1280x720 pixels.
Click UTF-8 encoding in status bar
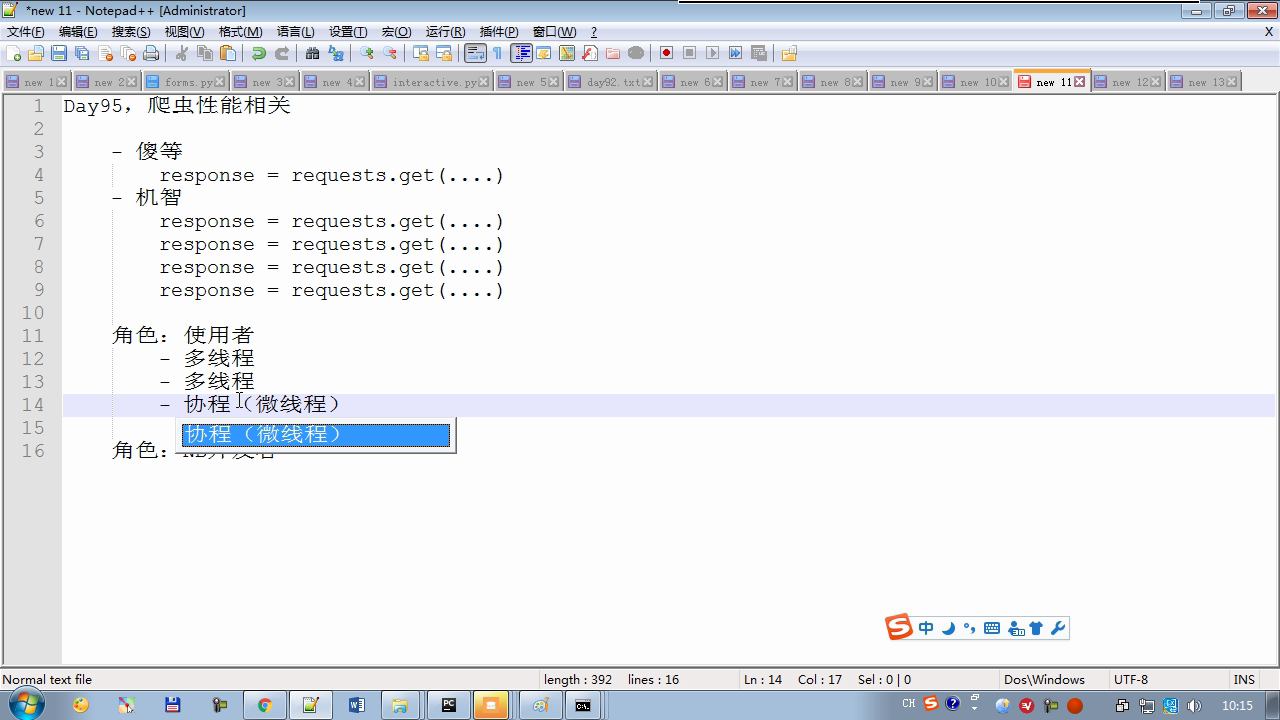point(1131,680)
